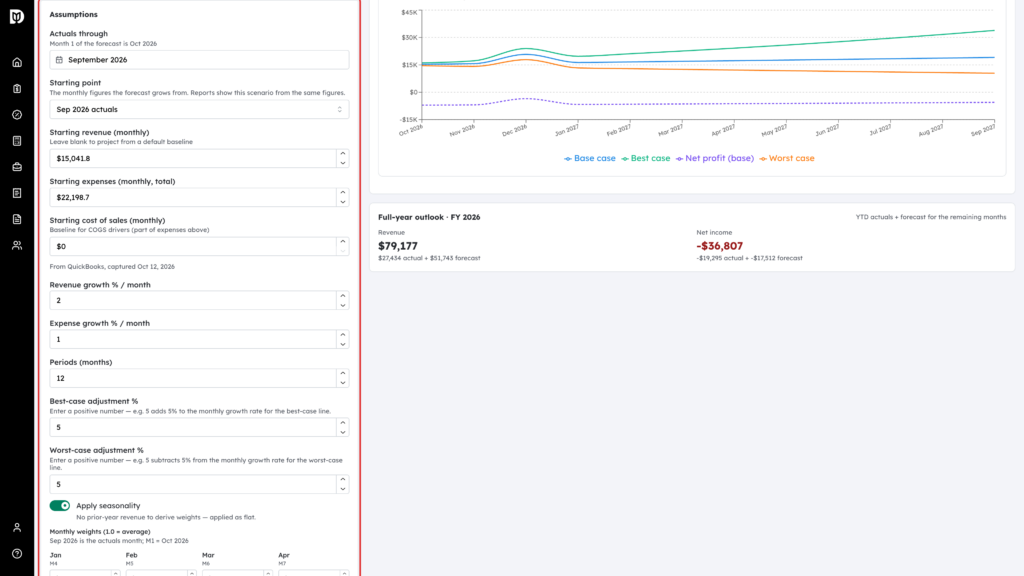This screenshot has width=1024, height=576.
Task: Open the note page icon in the sidebar
Action: pyautogui.click(x=17, y=193)
